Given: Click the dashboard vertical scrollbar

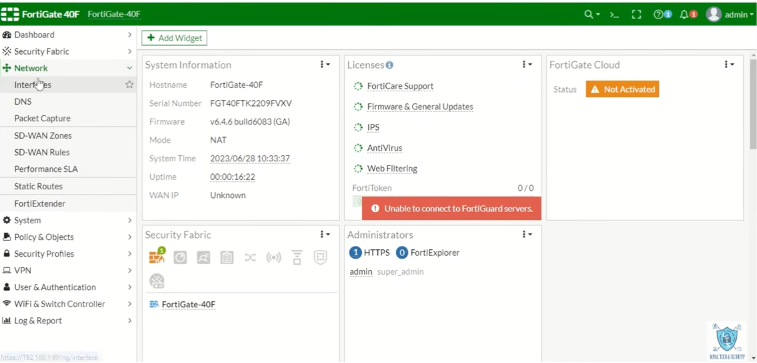Looking at the screenshot, I should tap(753, 104).
